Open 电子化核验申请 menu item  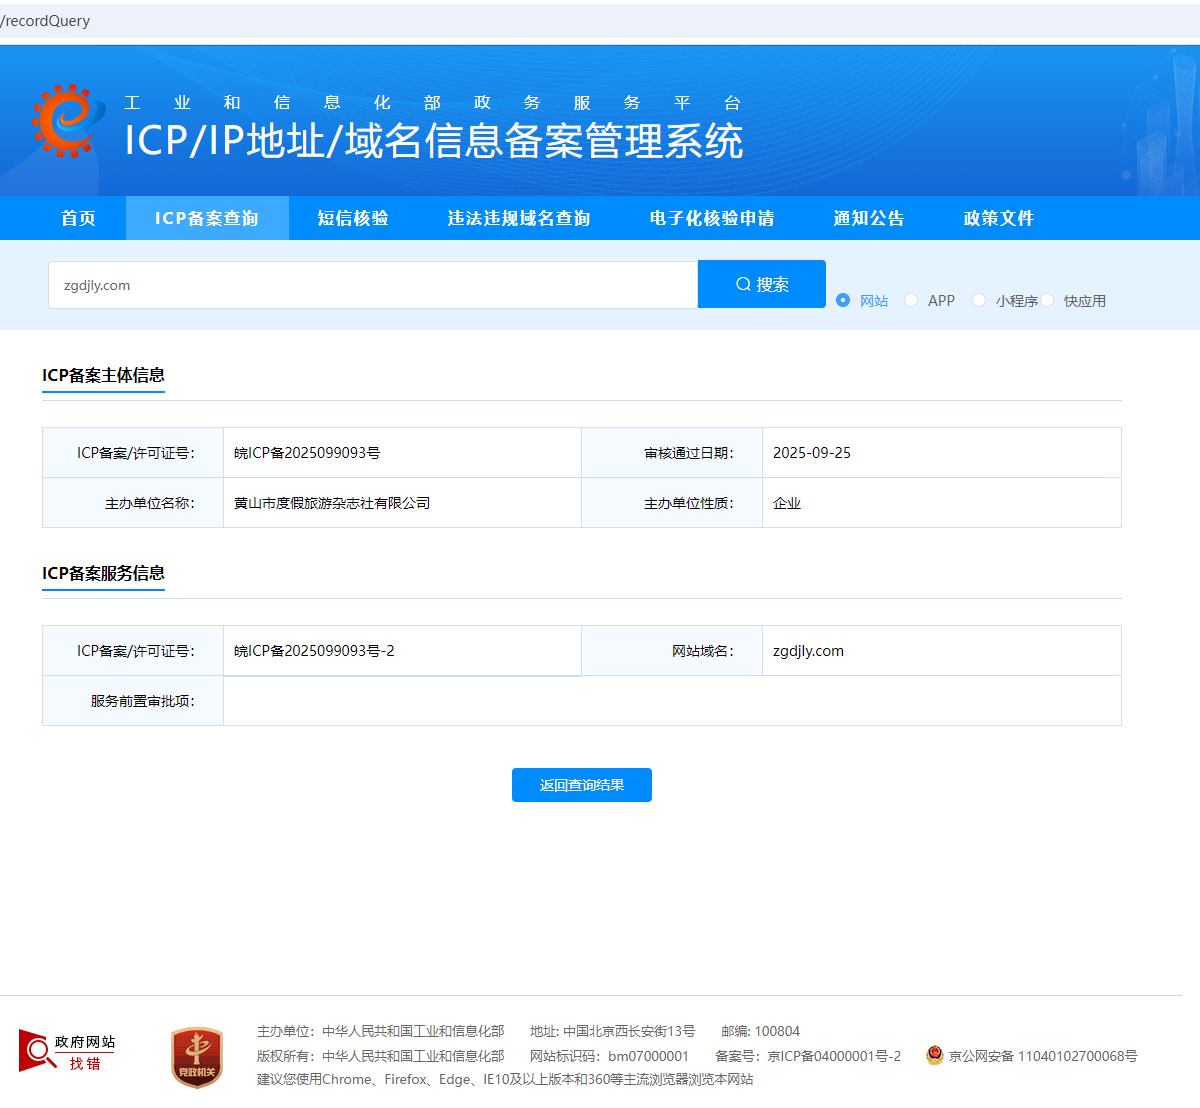[711, 218]
